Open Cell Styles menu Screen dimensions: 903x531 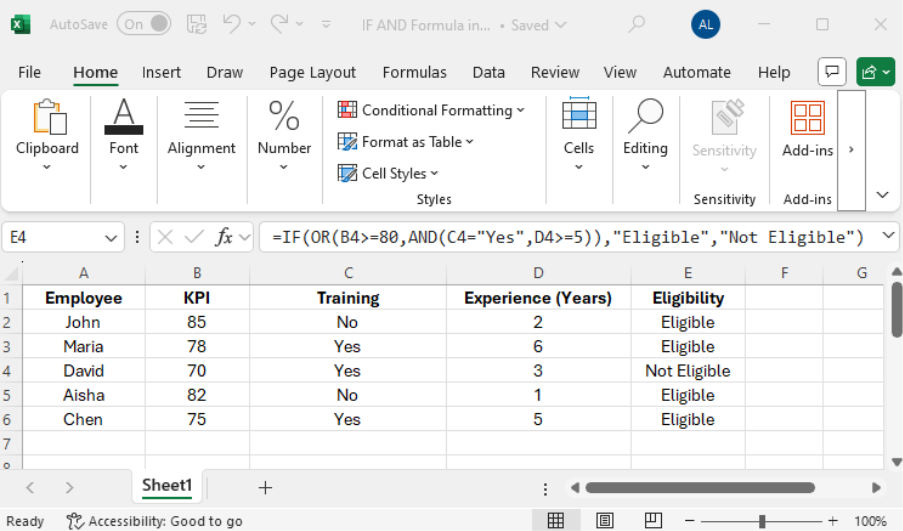pyautogui.click(x=388, y=173)
